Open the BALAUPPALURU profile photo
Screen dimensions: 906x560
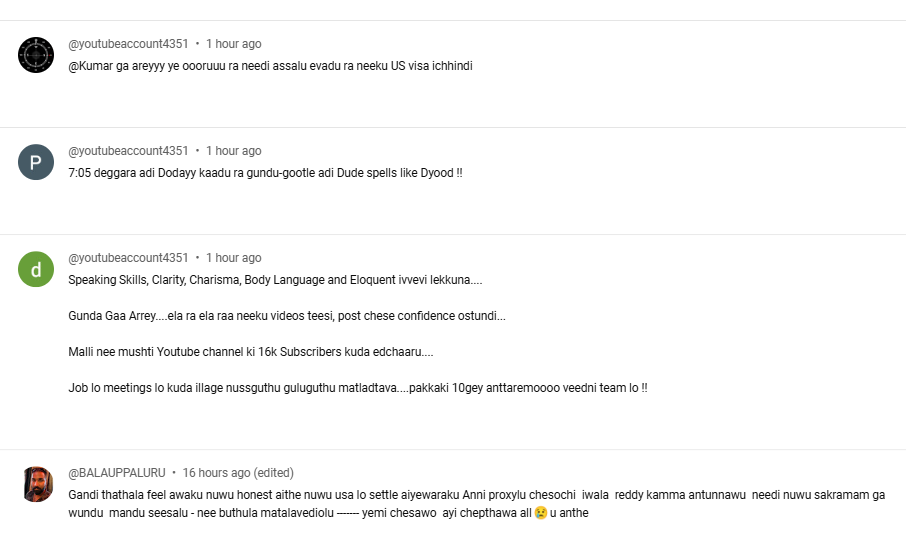click(x=36, y=484)
